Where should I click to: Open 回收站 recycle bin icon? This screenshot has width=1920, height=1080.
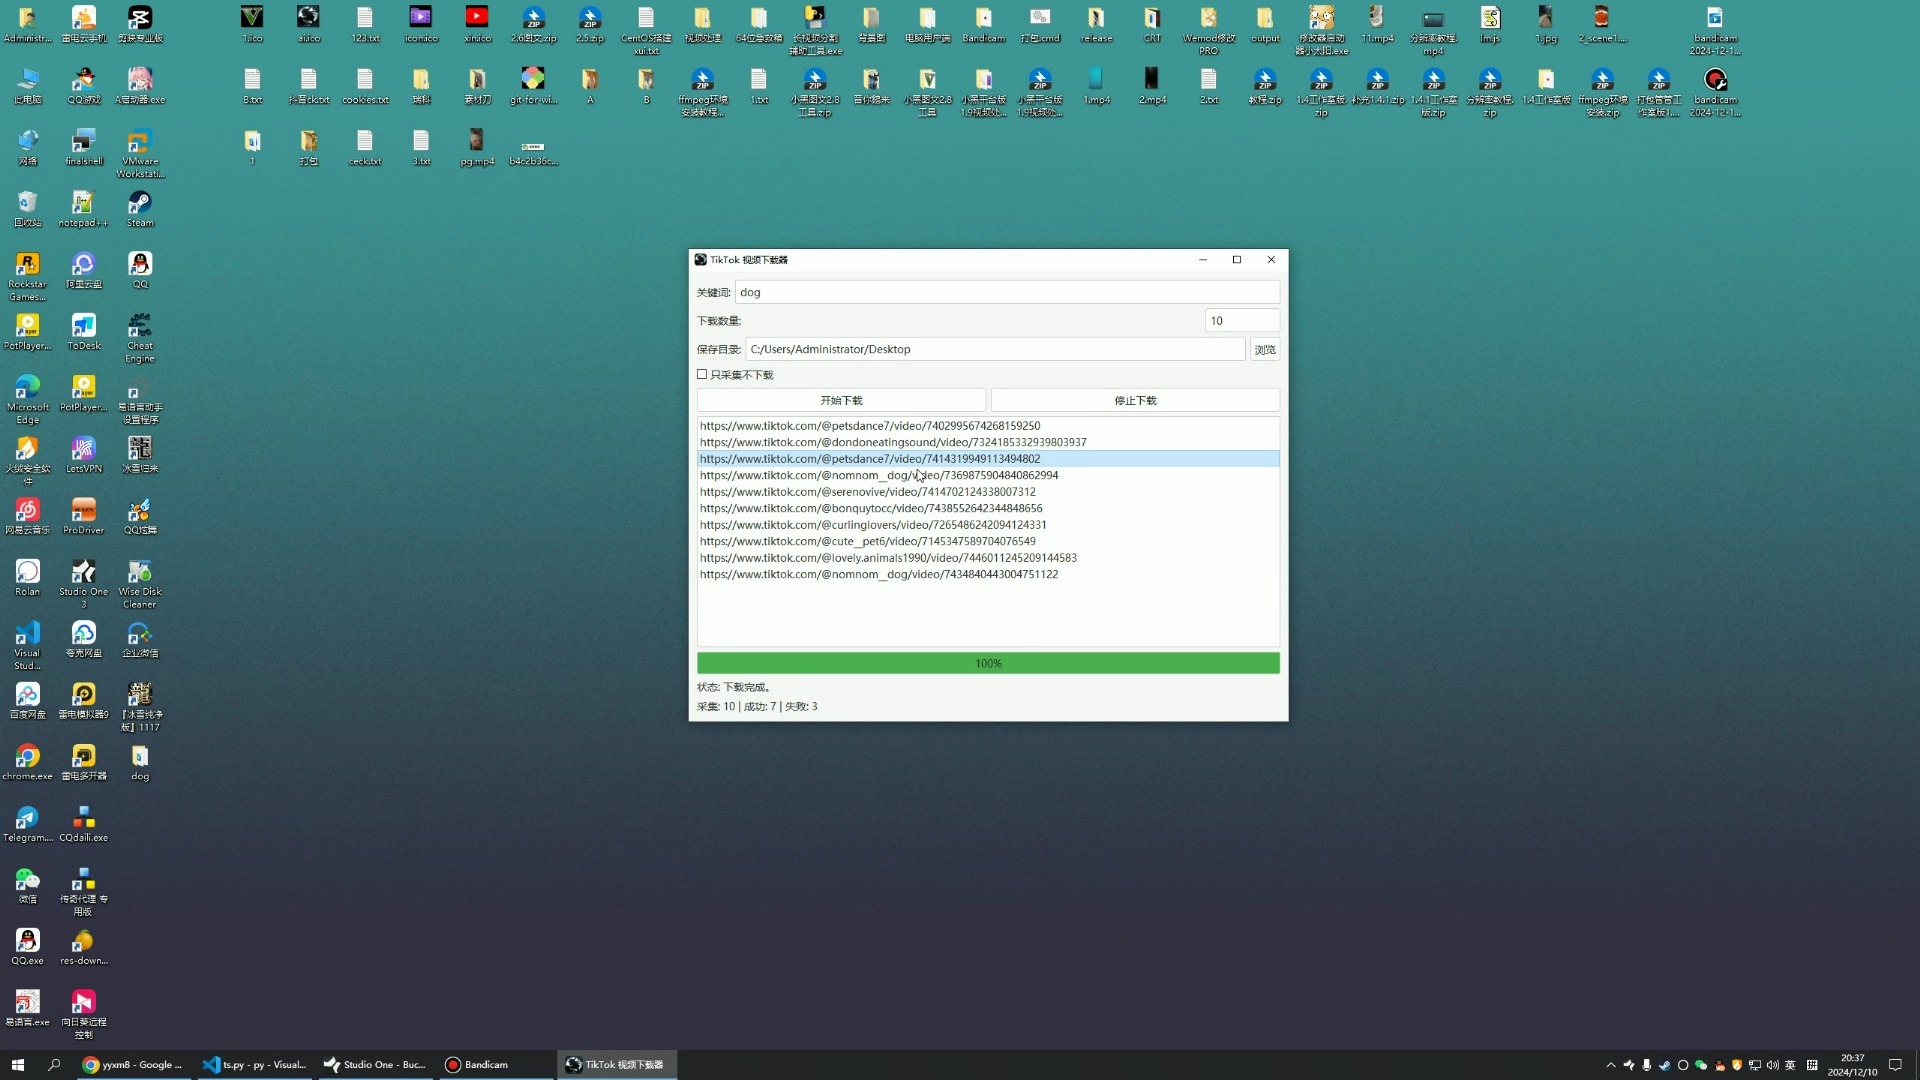(x=28, y=209)
